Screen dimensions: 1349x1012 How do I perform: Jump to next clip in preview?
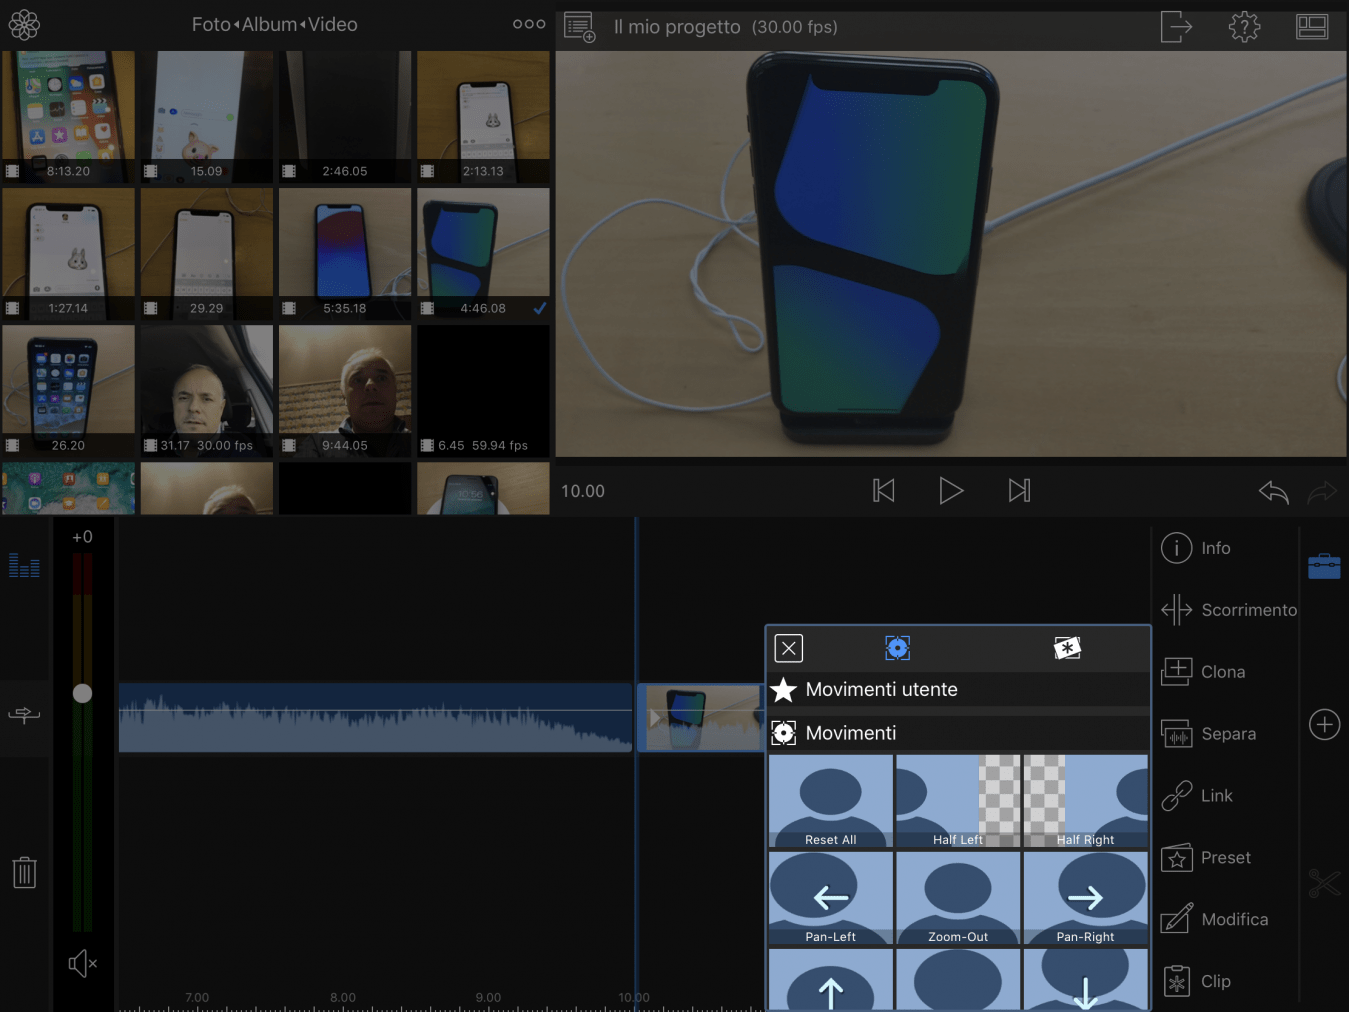pos(1019,491)
